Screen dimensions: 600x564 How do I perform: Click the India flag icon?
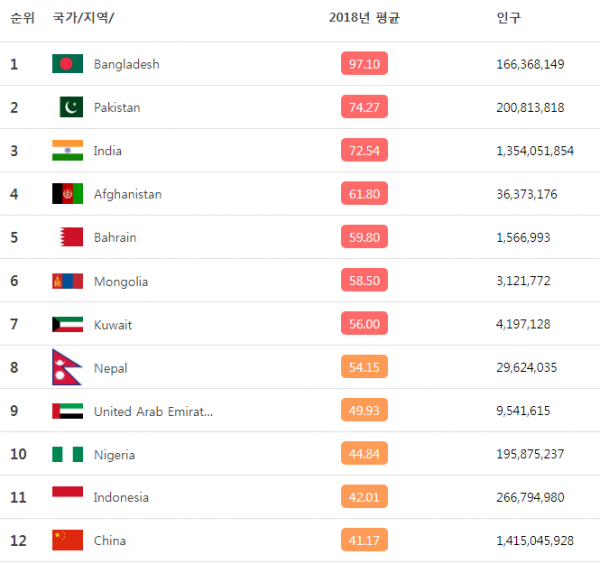pos(67,151)
